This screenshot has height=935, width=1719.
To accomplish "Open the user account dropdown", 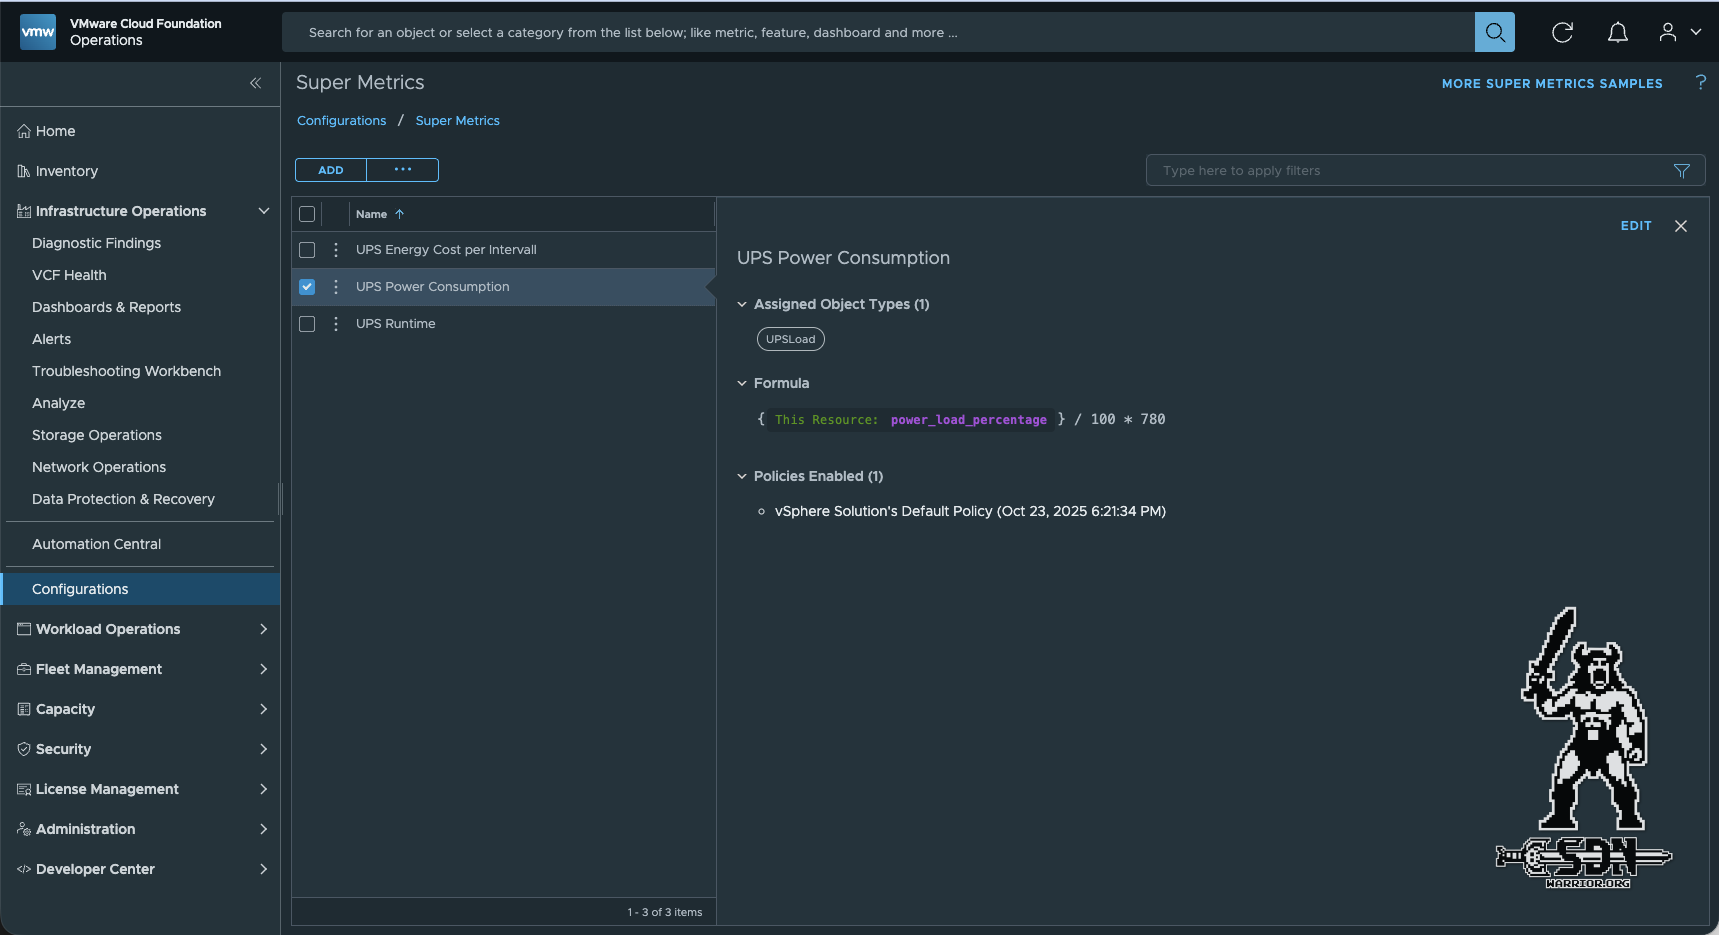I will 1679,32.
